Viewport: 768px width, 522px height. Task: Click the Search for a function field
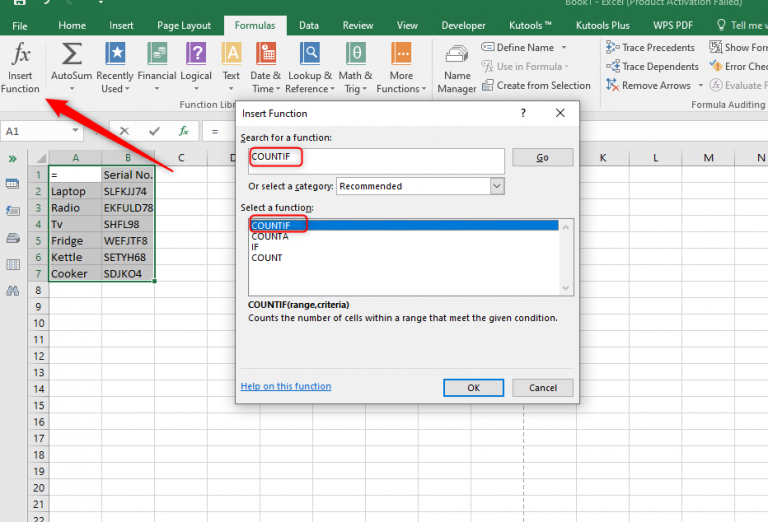pyautogui.click(x=377, y=159)
